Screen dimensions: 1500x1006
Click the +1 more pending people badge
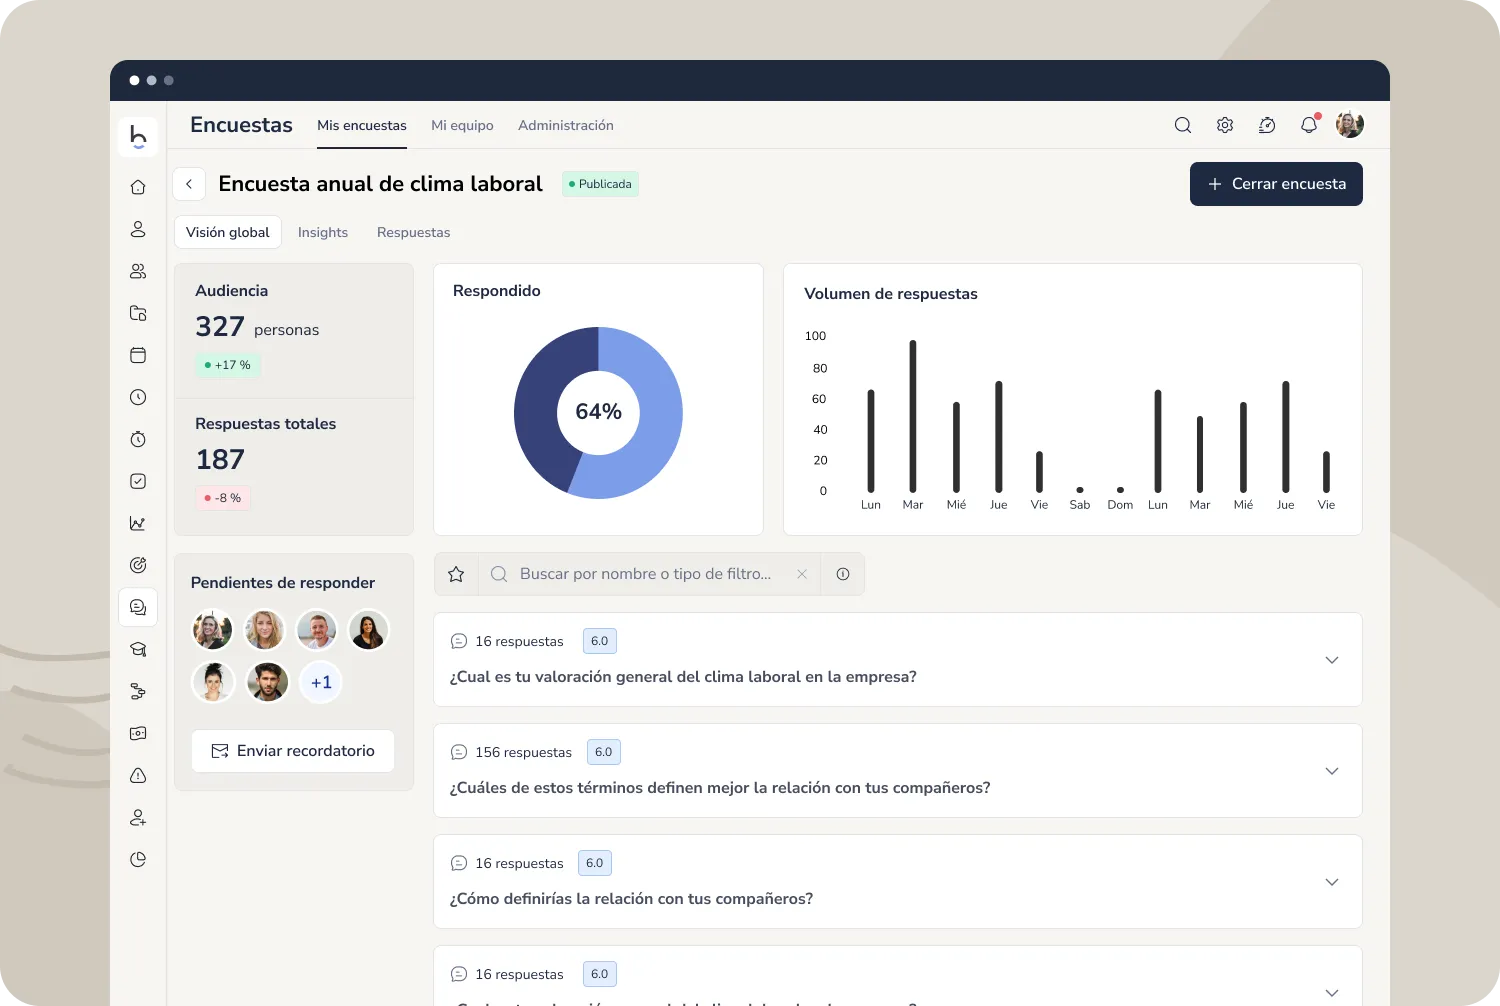click(321, 682)
